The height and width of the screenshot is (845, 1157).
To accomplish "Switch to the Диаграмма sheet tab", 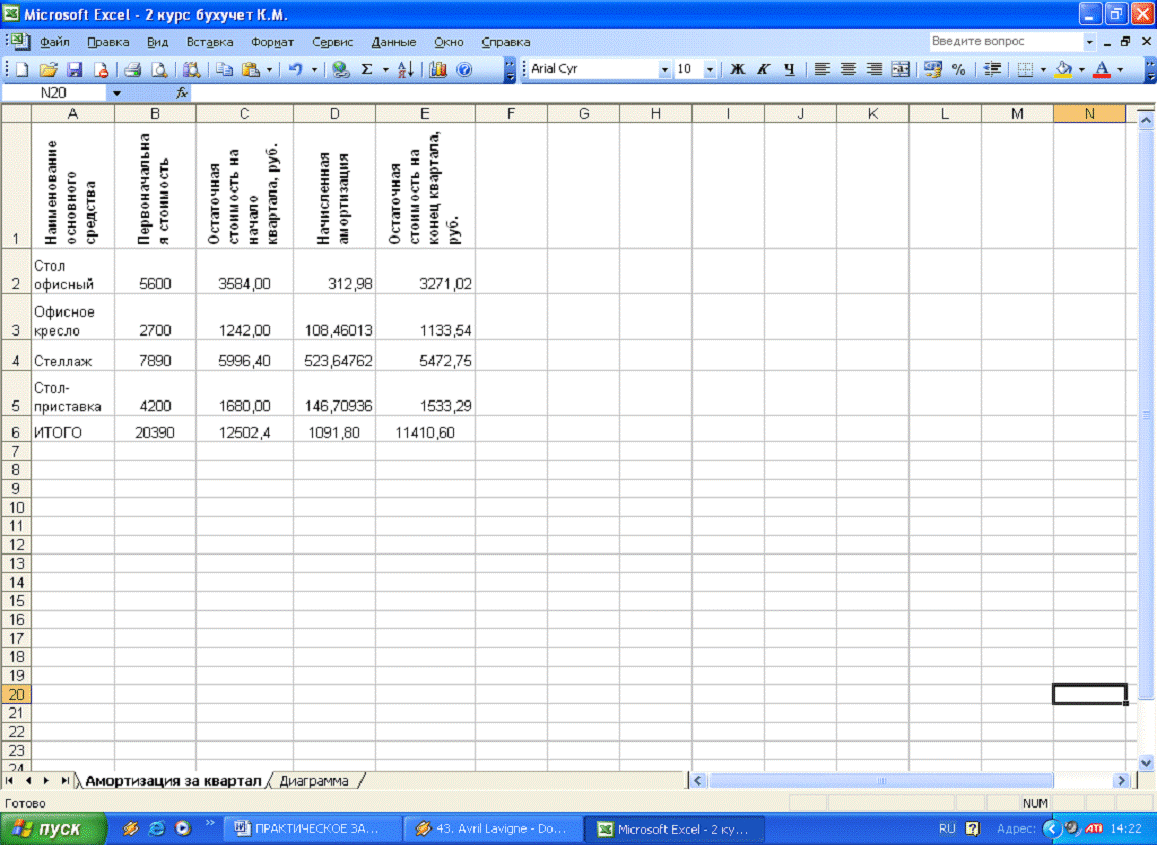I will pos(314,781).
